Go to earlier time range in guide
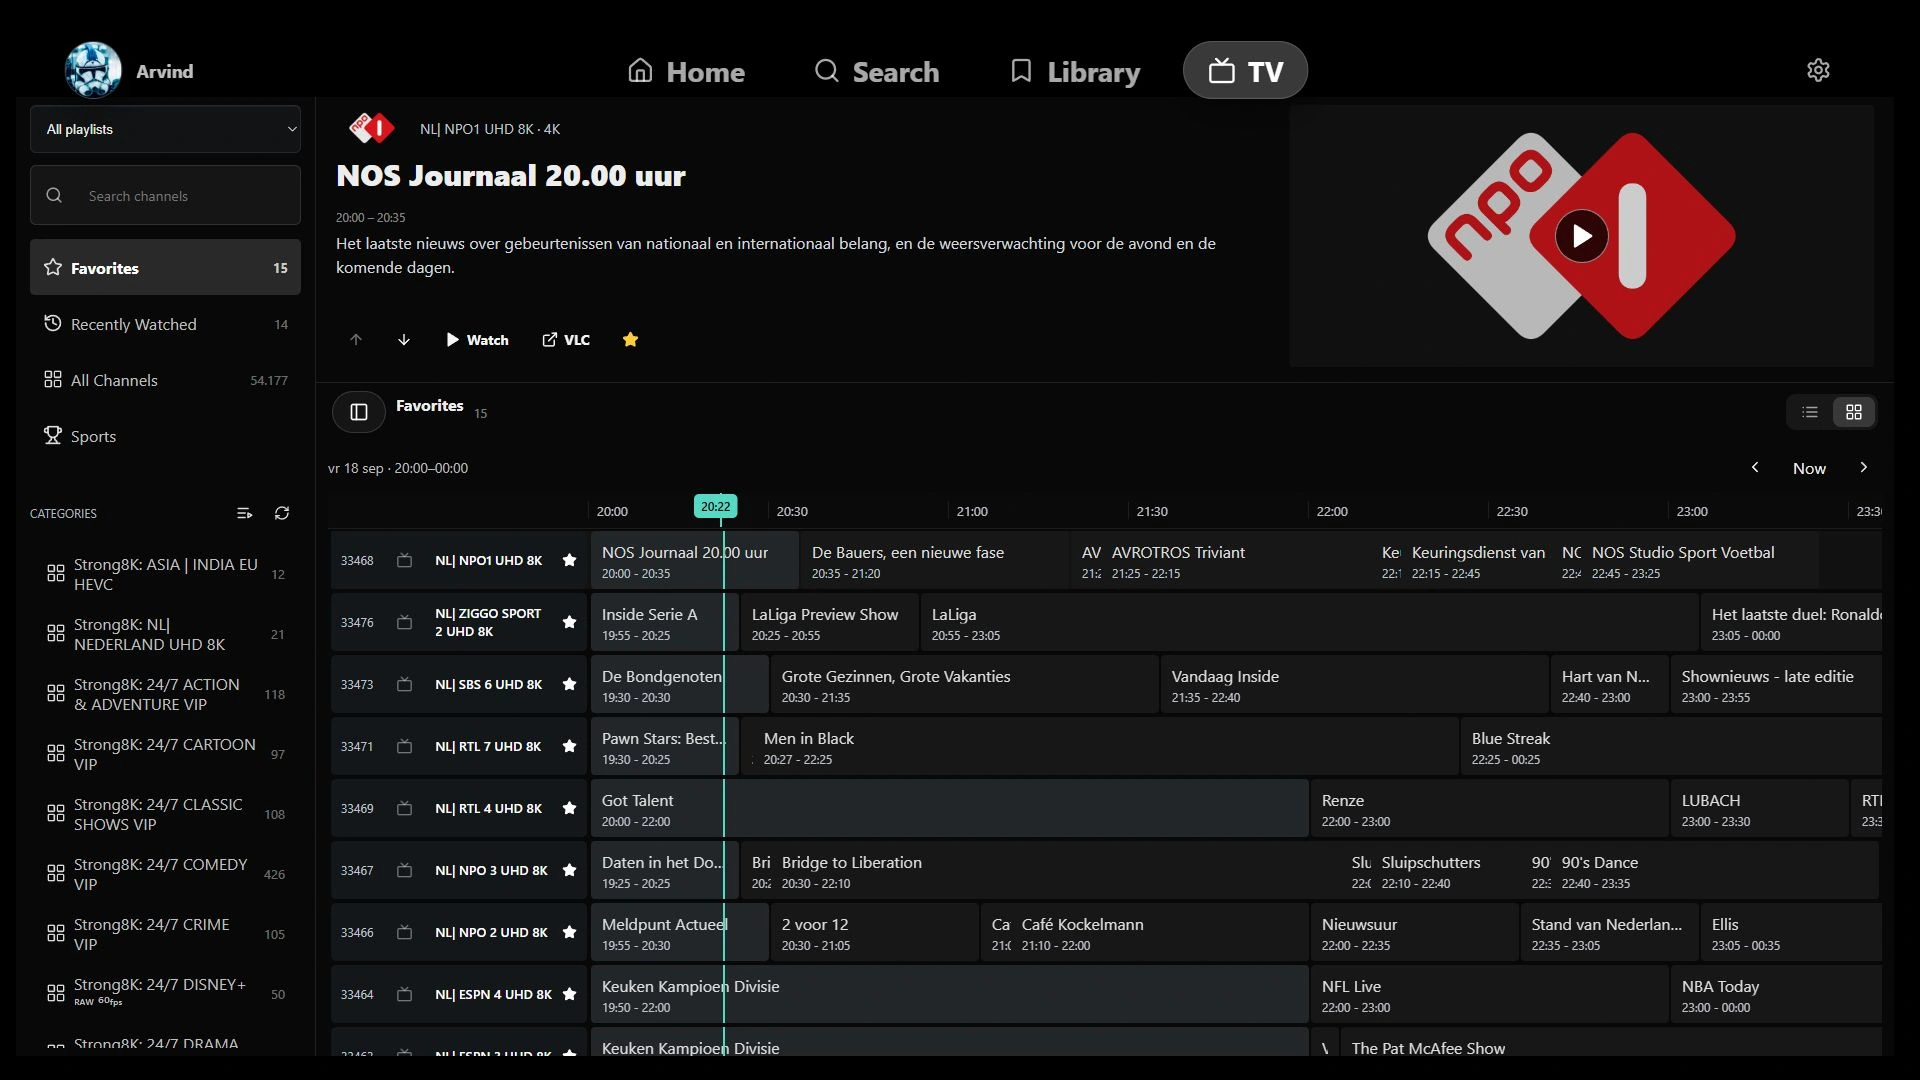The height and width of the screenshot is (1080, 1920). tap(1755, 467)
